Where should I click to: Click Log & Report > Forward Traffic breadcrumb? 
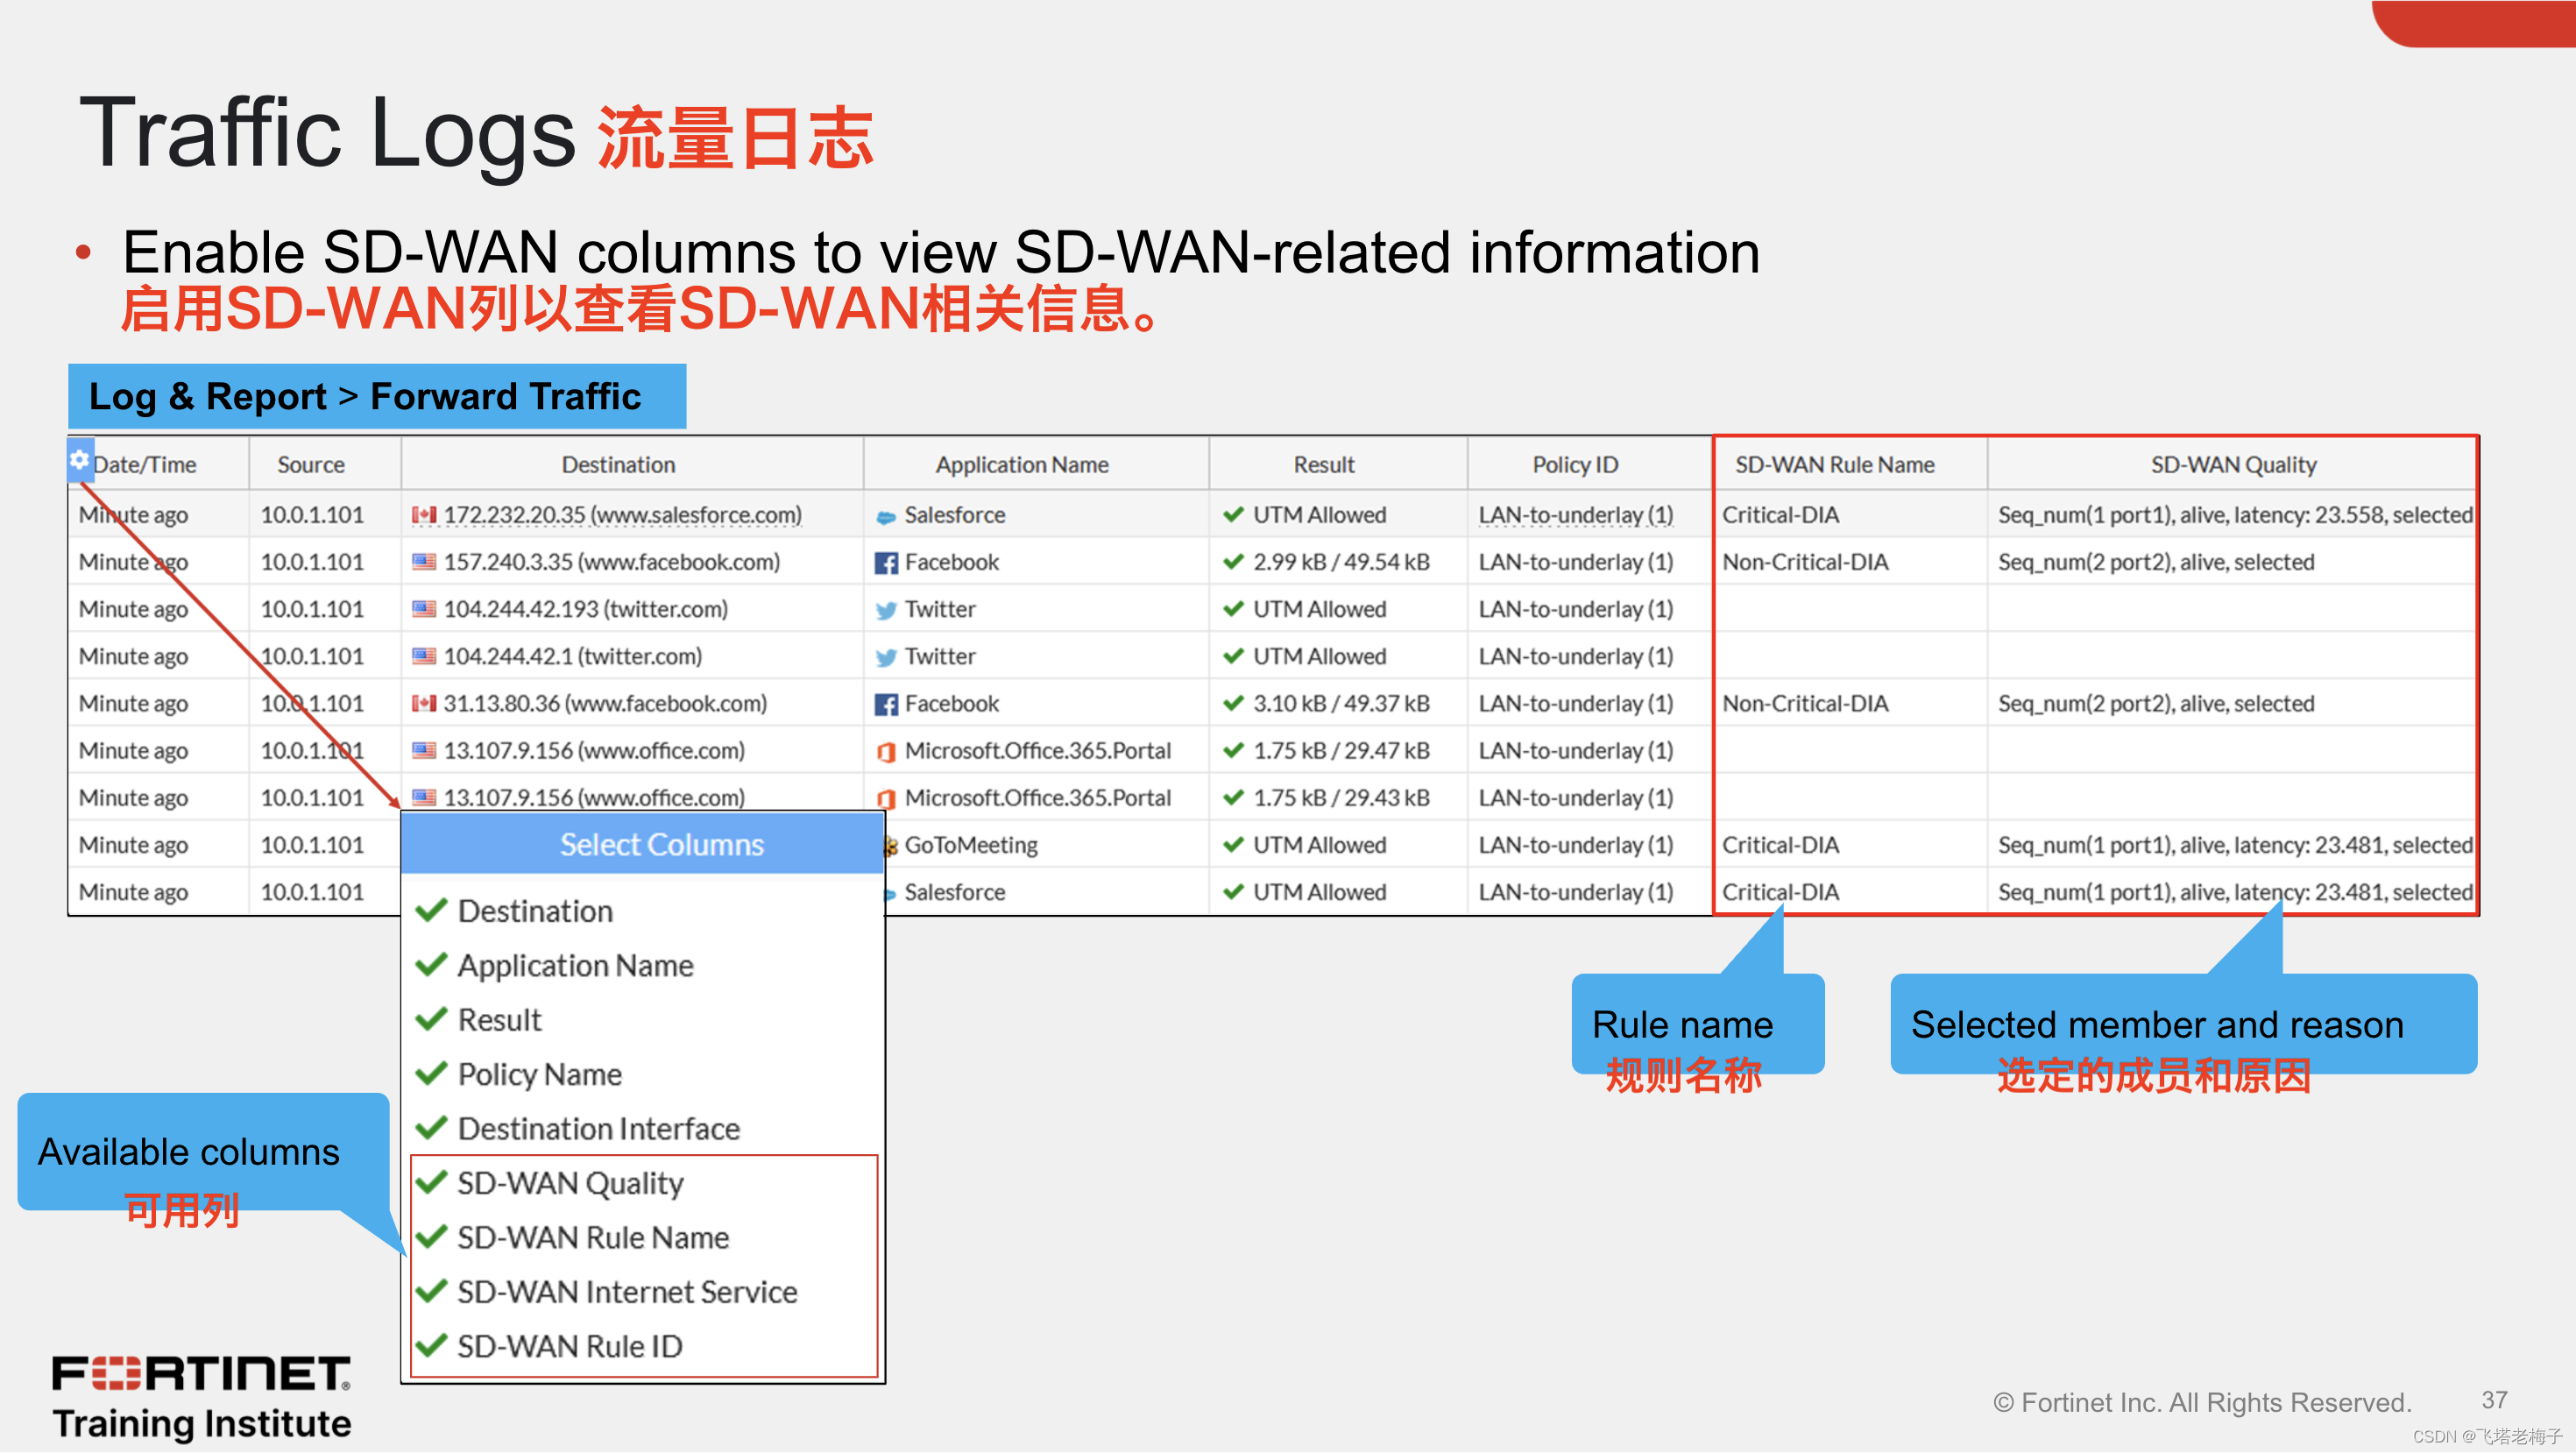[x=365, y=397]
